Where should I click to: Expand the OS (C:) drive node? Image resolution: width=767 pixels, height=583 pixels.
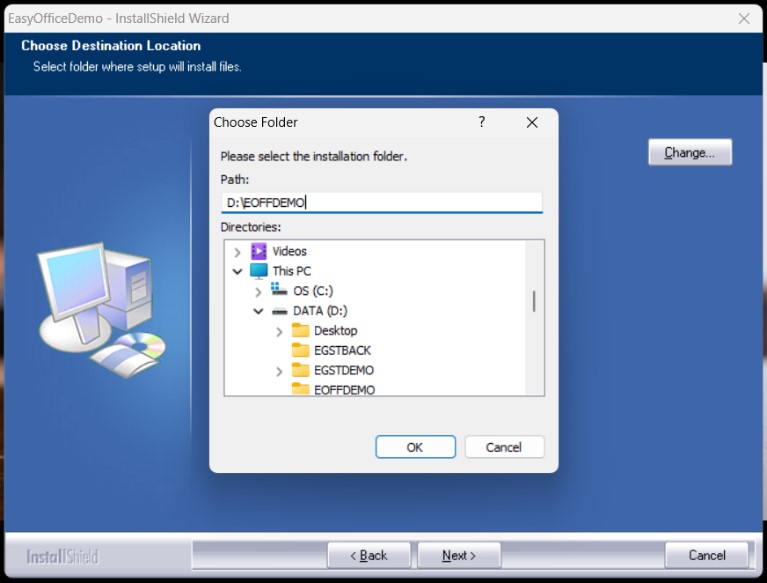258,291
